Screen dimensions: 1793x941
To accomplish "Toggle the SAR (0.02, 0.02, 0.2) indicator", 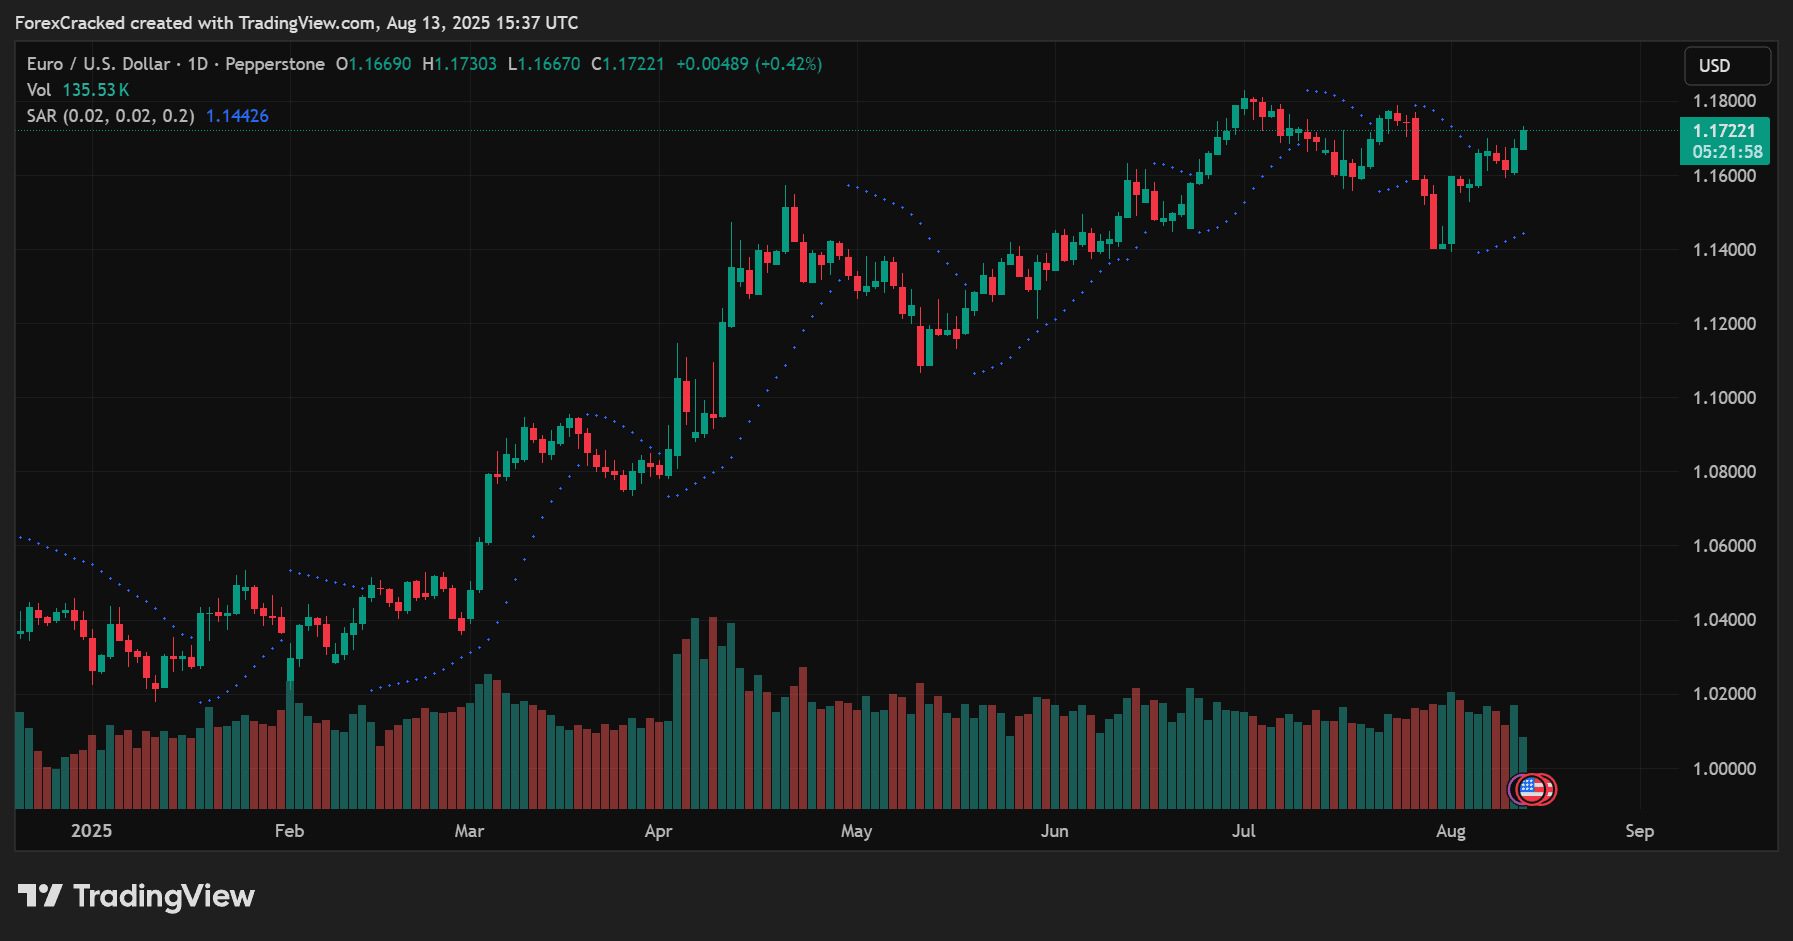I will click(x=110, y=115).
